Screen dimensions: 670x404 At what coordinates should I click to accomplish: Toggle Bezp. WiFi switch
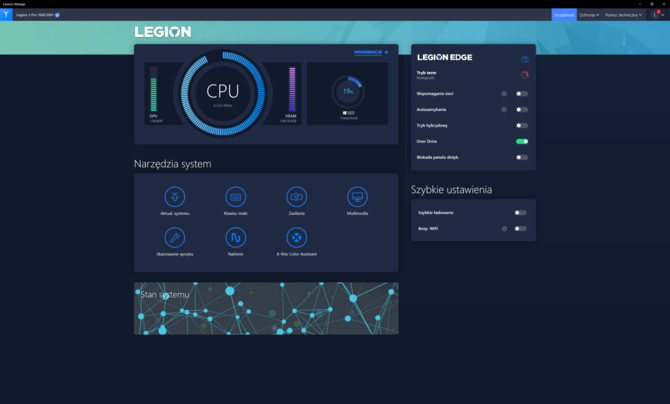(520, 229)
